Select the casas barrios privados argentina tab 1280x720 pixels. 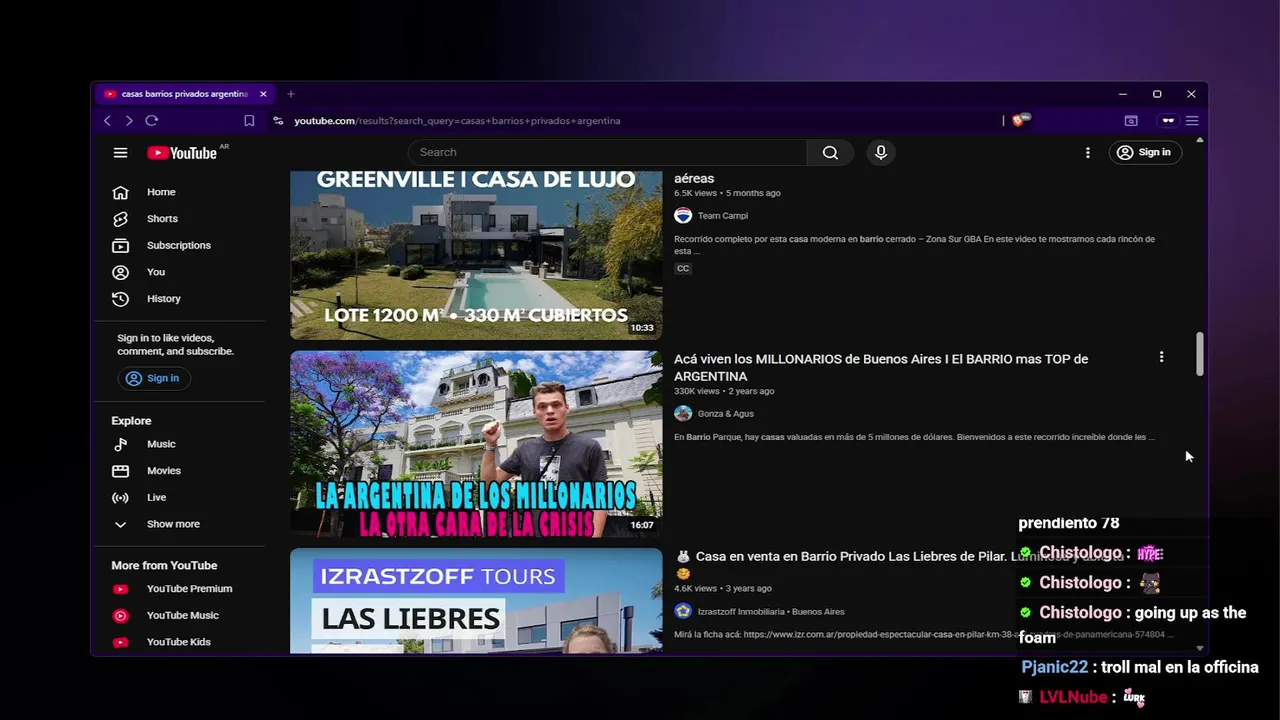pyautogui.click(x=184, y=94)
